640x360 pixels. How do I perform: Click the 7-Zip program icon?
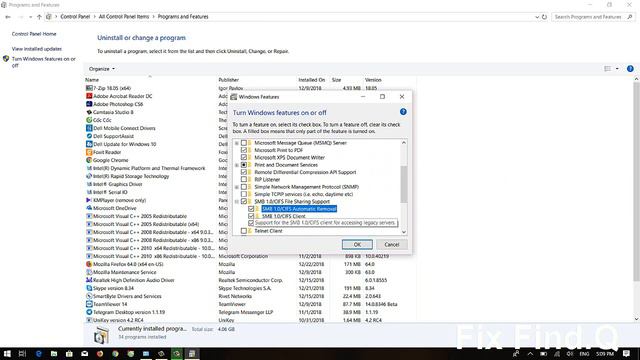pyautogui.click(x=89, y=88)
